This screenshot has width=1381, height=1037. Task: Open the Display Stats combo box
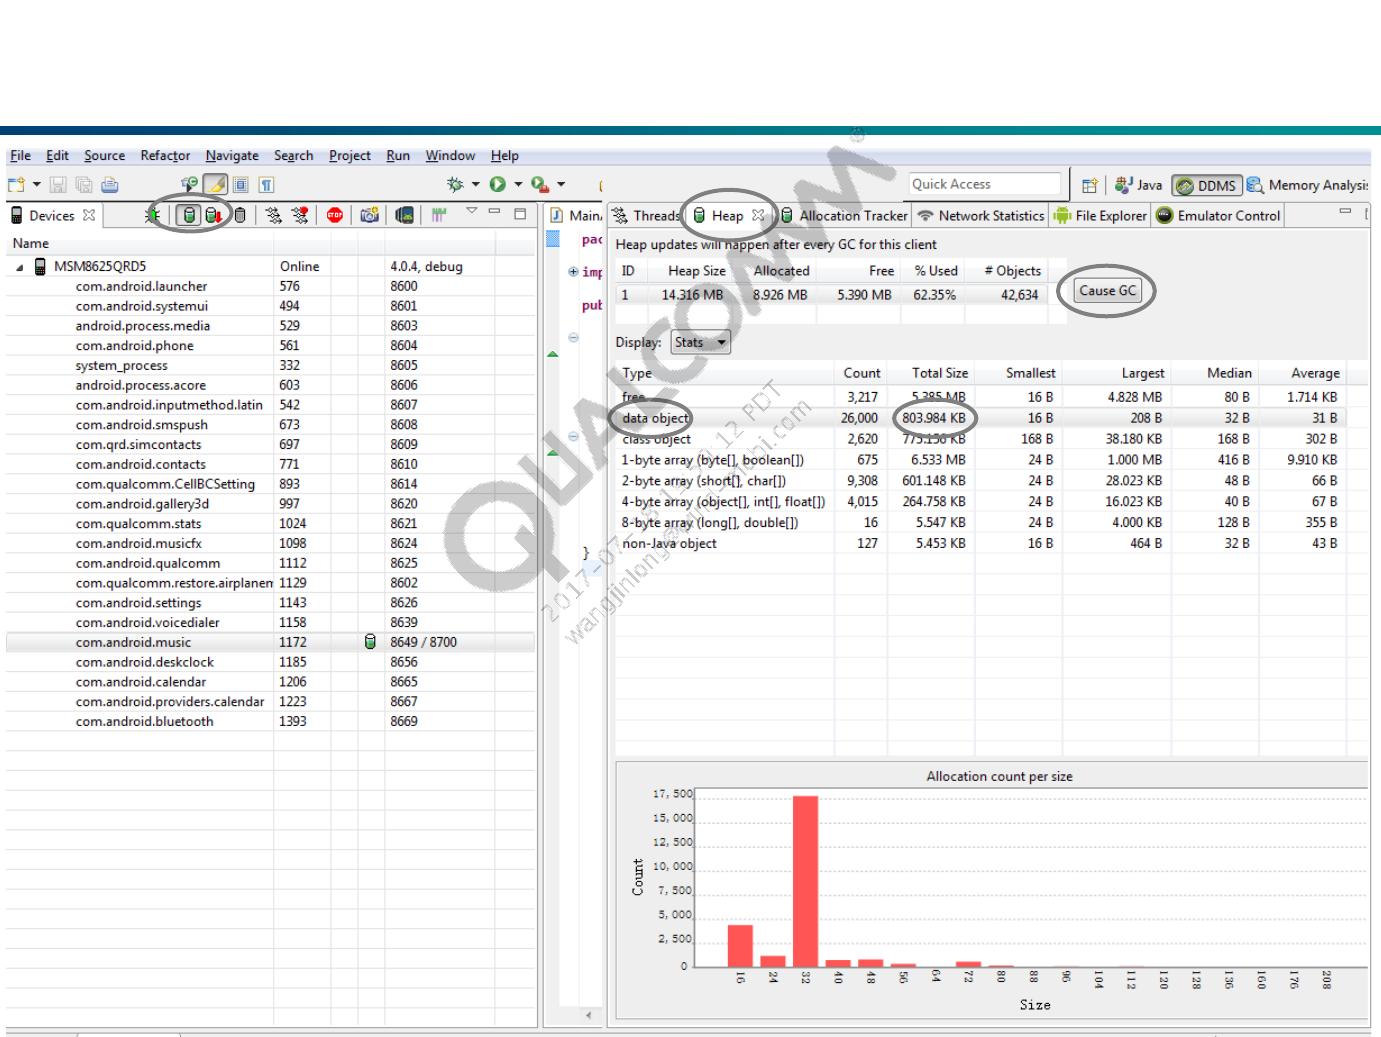click(x=700, y=343)
